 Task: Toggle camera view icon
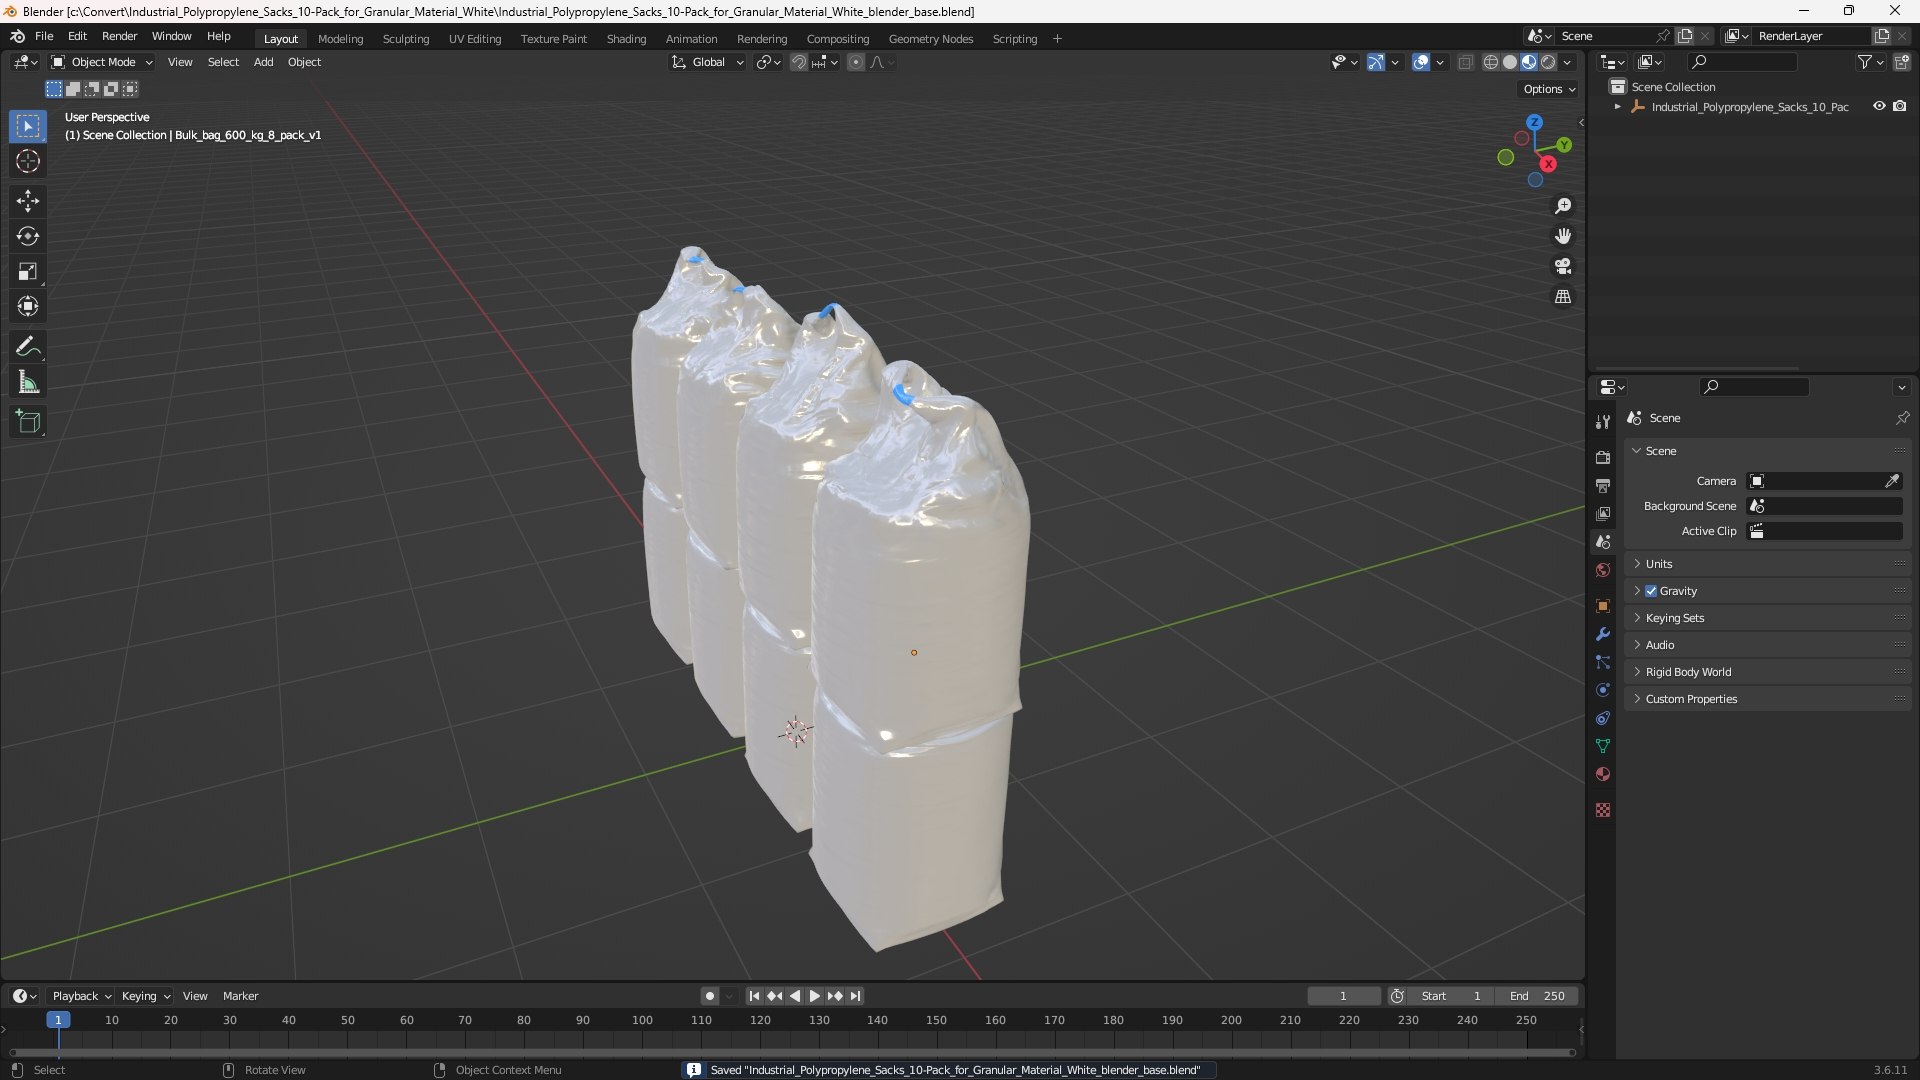[1563, 266]
